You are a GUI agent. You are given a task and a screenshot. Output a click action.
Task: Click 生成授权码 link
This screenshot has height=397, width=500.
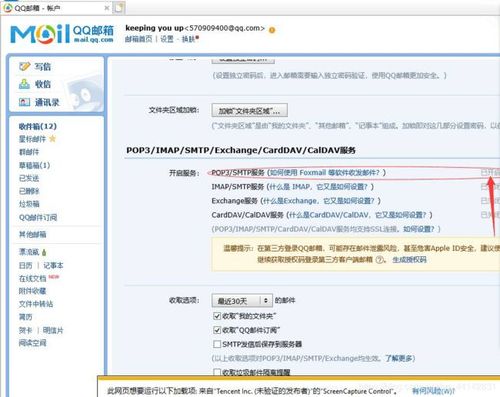(x=409, y=260)
